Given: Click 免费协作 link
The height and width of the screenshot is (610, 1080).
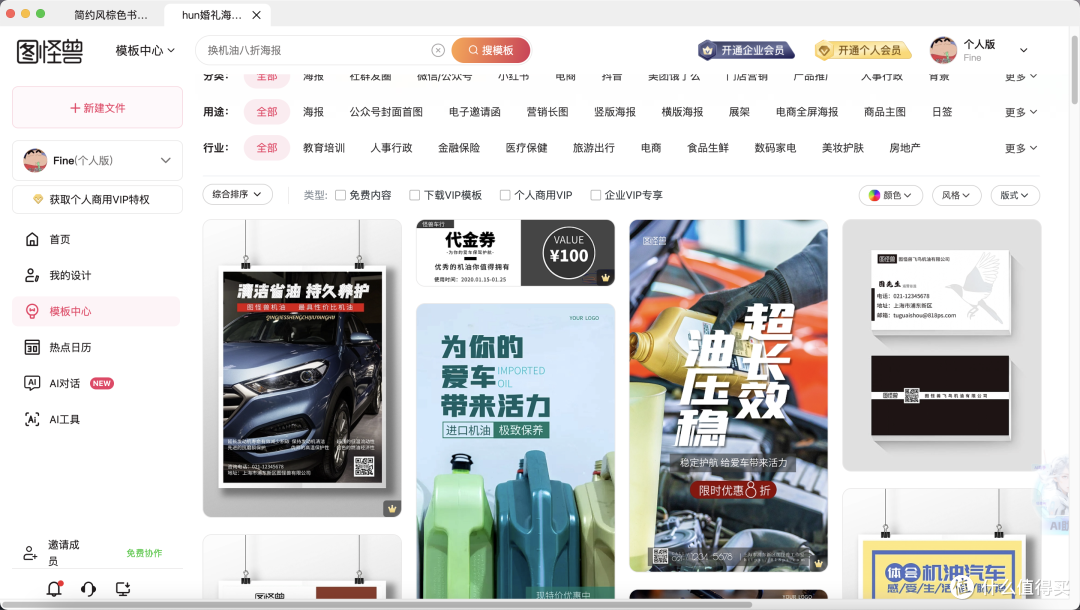Looking at the screenshot, I should [144, 553].
